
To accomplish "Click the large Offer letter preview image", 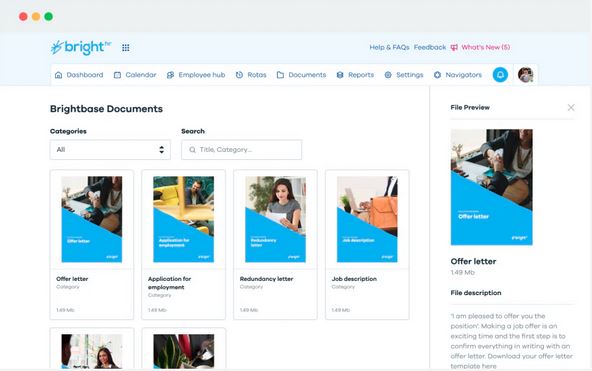I will click(x=492, y=187).
